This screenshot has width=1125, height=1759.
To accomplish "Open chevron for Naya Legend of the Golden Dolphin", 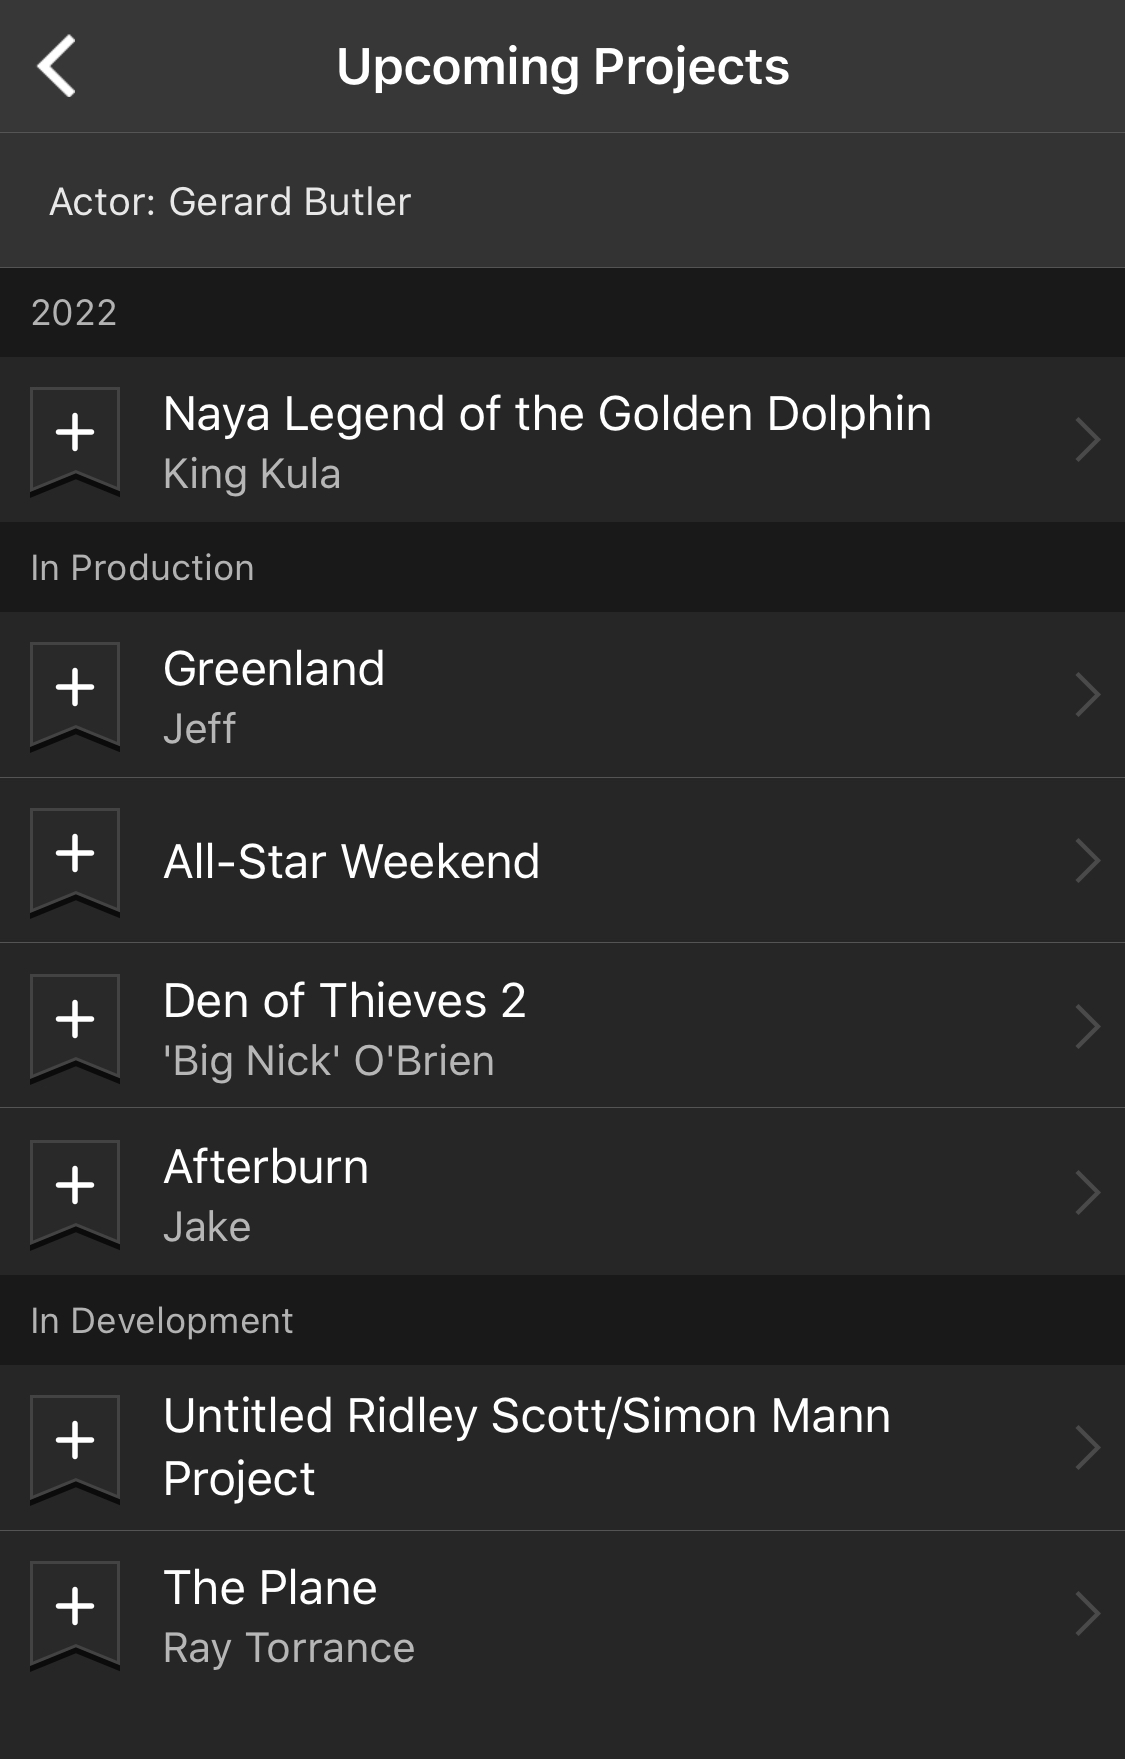I will [x=1087, y=440].
